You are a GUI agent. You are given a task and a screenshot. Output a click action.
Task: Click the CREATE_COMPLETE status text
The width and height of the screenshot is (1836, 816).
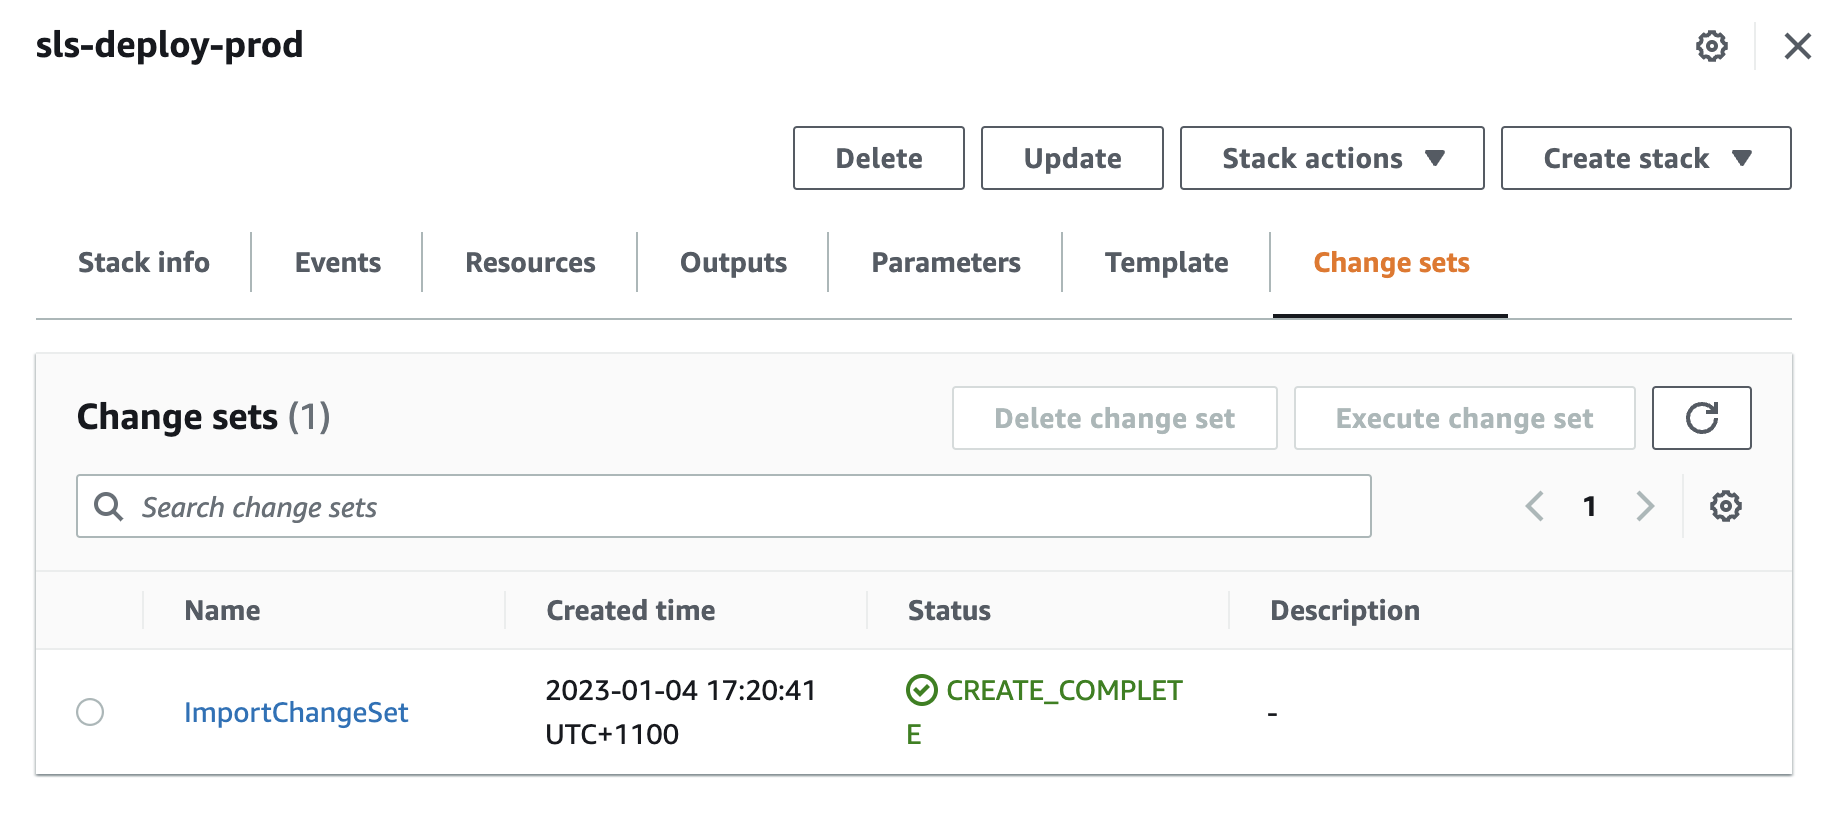[x=1044, y=712]
